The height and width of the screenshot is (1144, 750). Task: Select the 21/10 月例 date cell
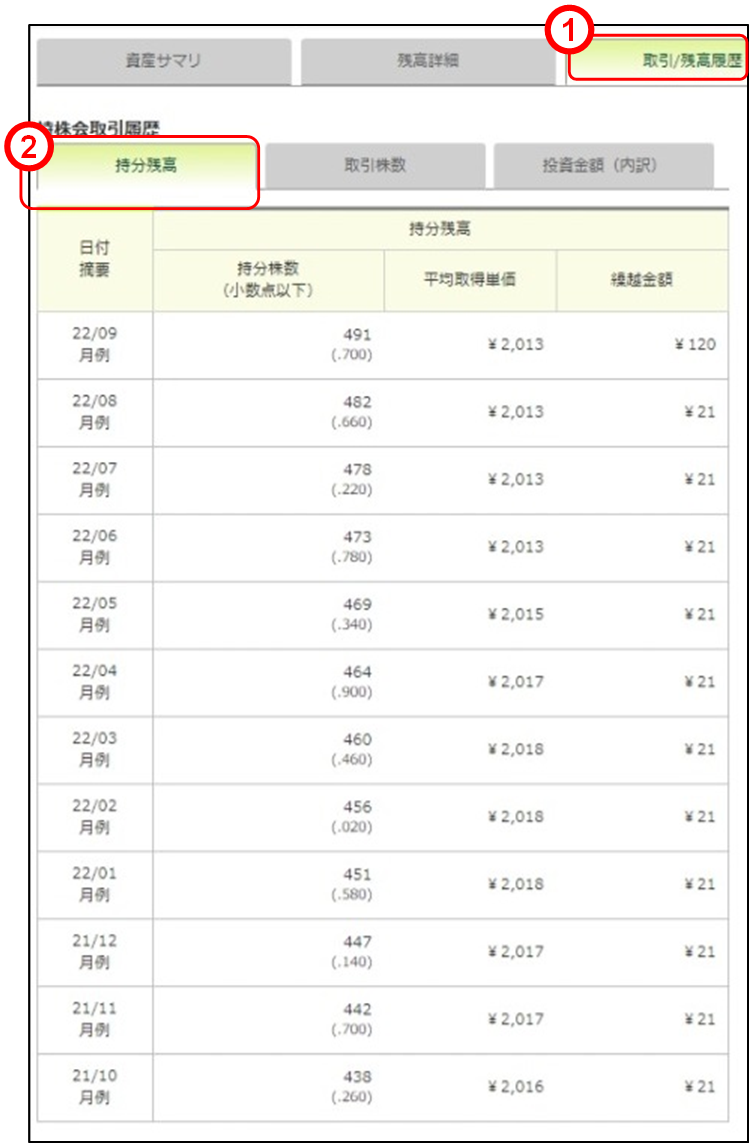[x=95, y=1087]
